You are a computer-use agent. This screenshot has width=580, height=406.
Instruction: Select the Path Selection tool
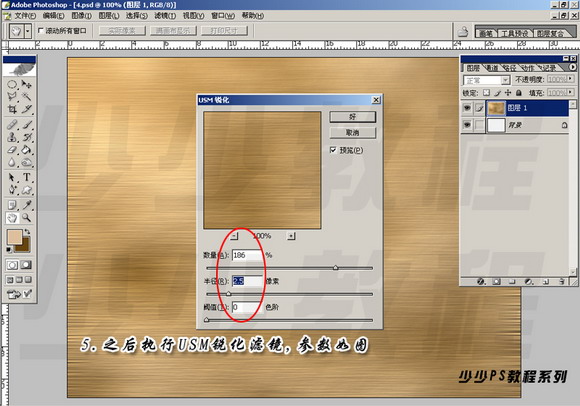[x=12, y=177]
